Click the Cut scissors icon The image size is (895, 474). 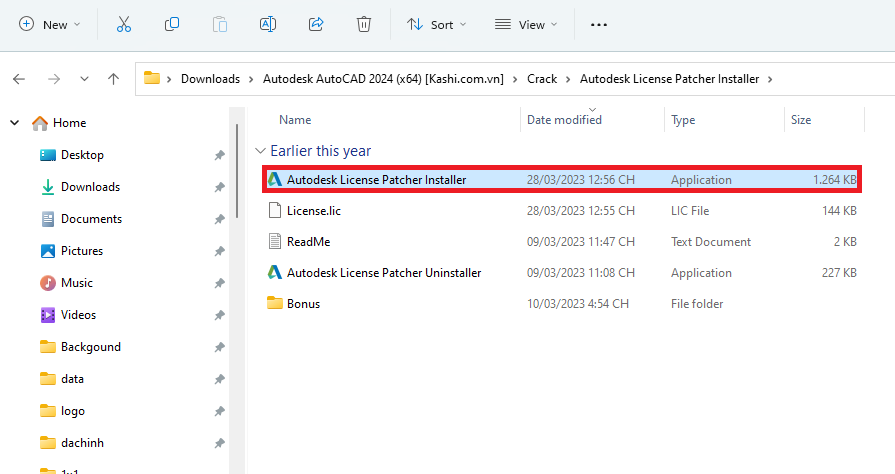tap(124, 24)
